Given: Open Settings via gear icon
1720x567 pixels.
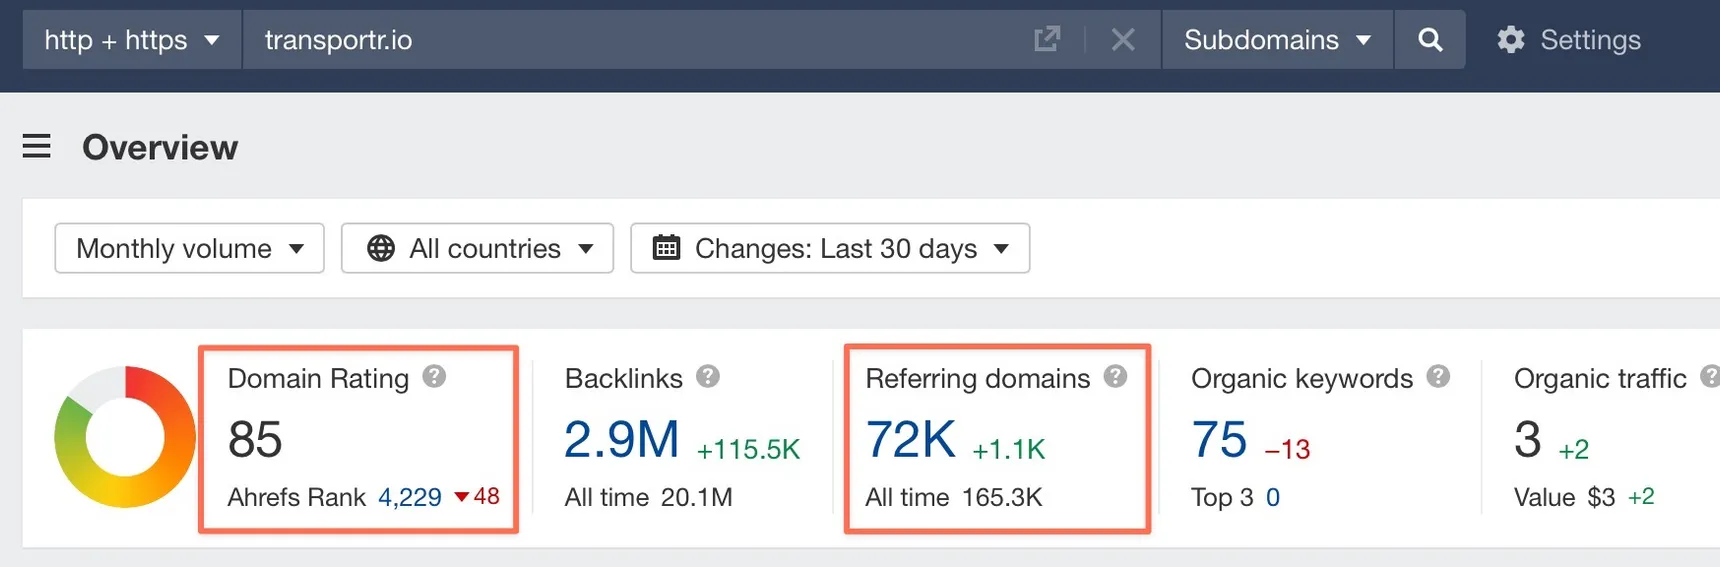Looking at the screenshot, I should tap(1510, 40).
